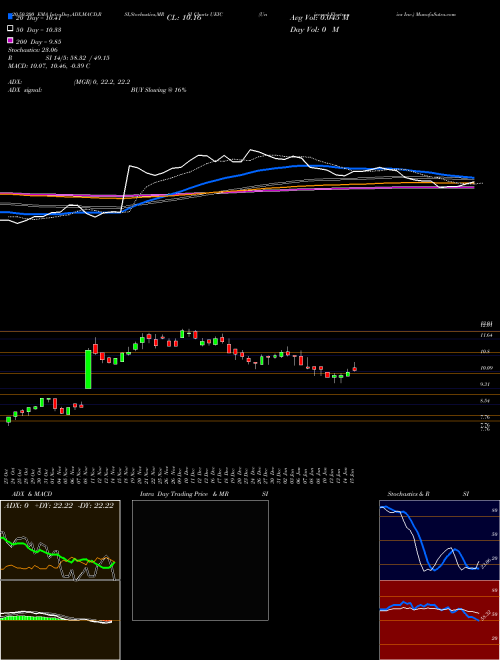Click the blue 20 Day legend swatch

pyautogui.click(x=10, y=17)
